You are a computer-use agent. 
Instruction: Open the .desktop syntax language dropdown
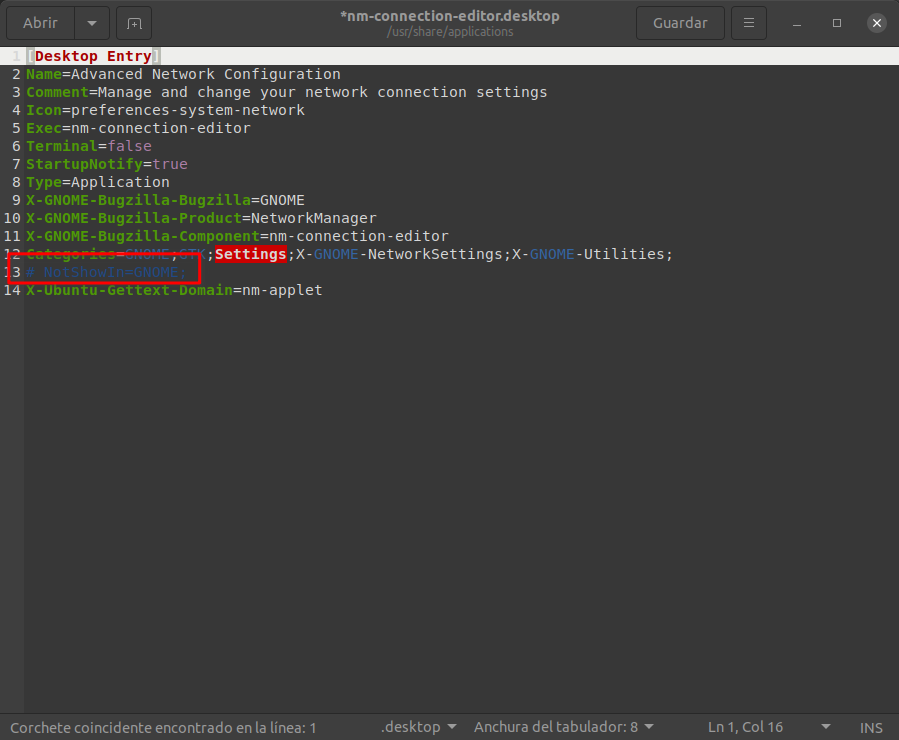(419, 727)
